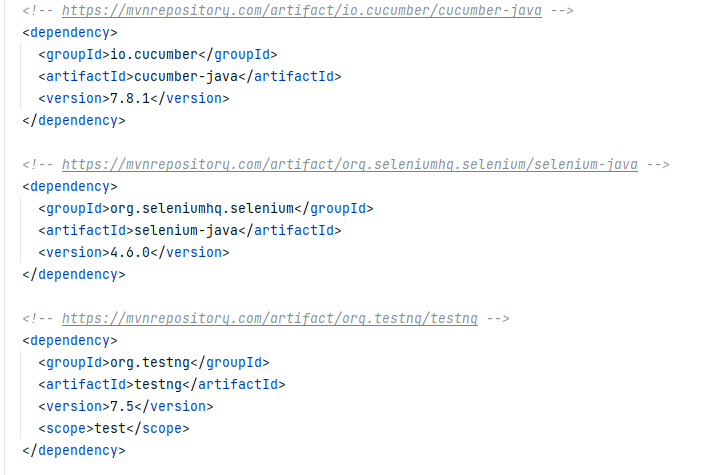Viewport: 706px width, 475px height.
Task: Click closing dependency tag below test scope
Action: (x=73, y=450)
